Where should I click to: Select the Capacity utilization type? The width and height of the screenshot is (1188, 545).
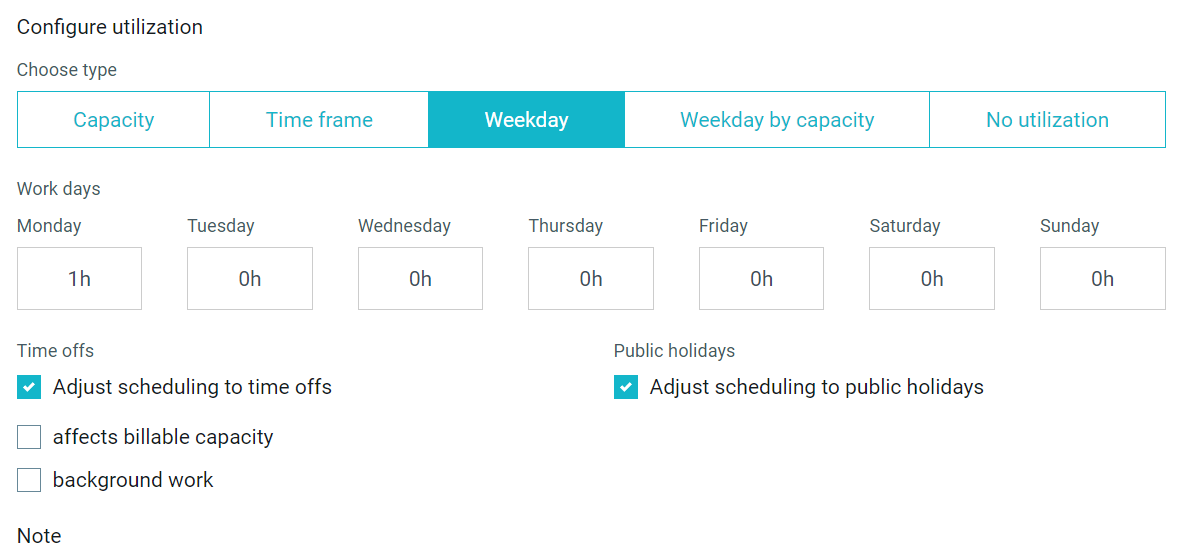(114, 120)
